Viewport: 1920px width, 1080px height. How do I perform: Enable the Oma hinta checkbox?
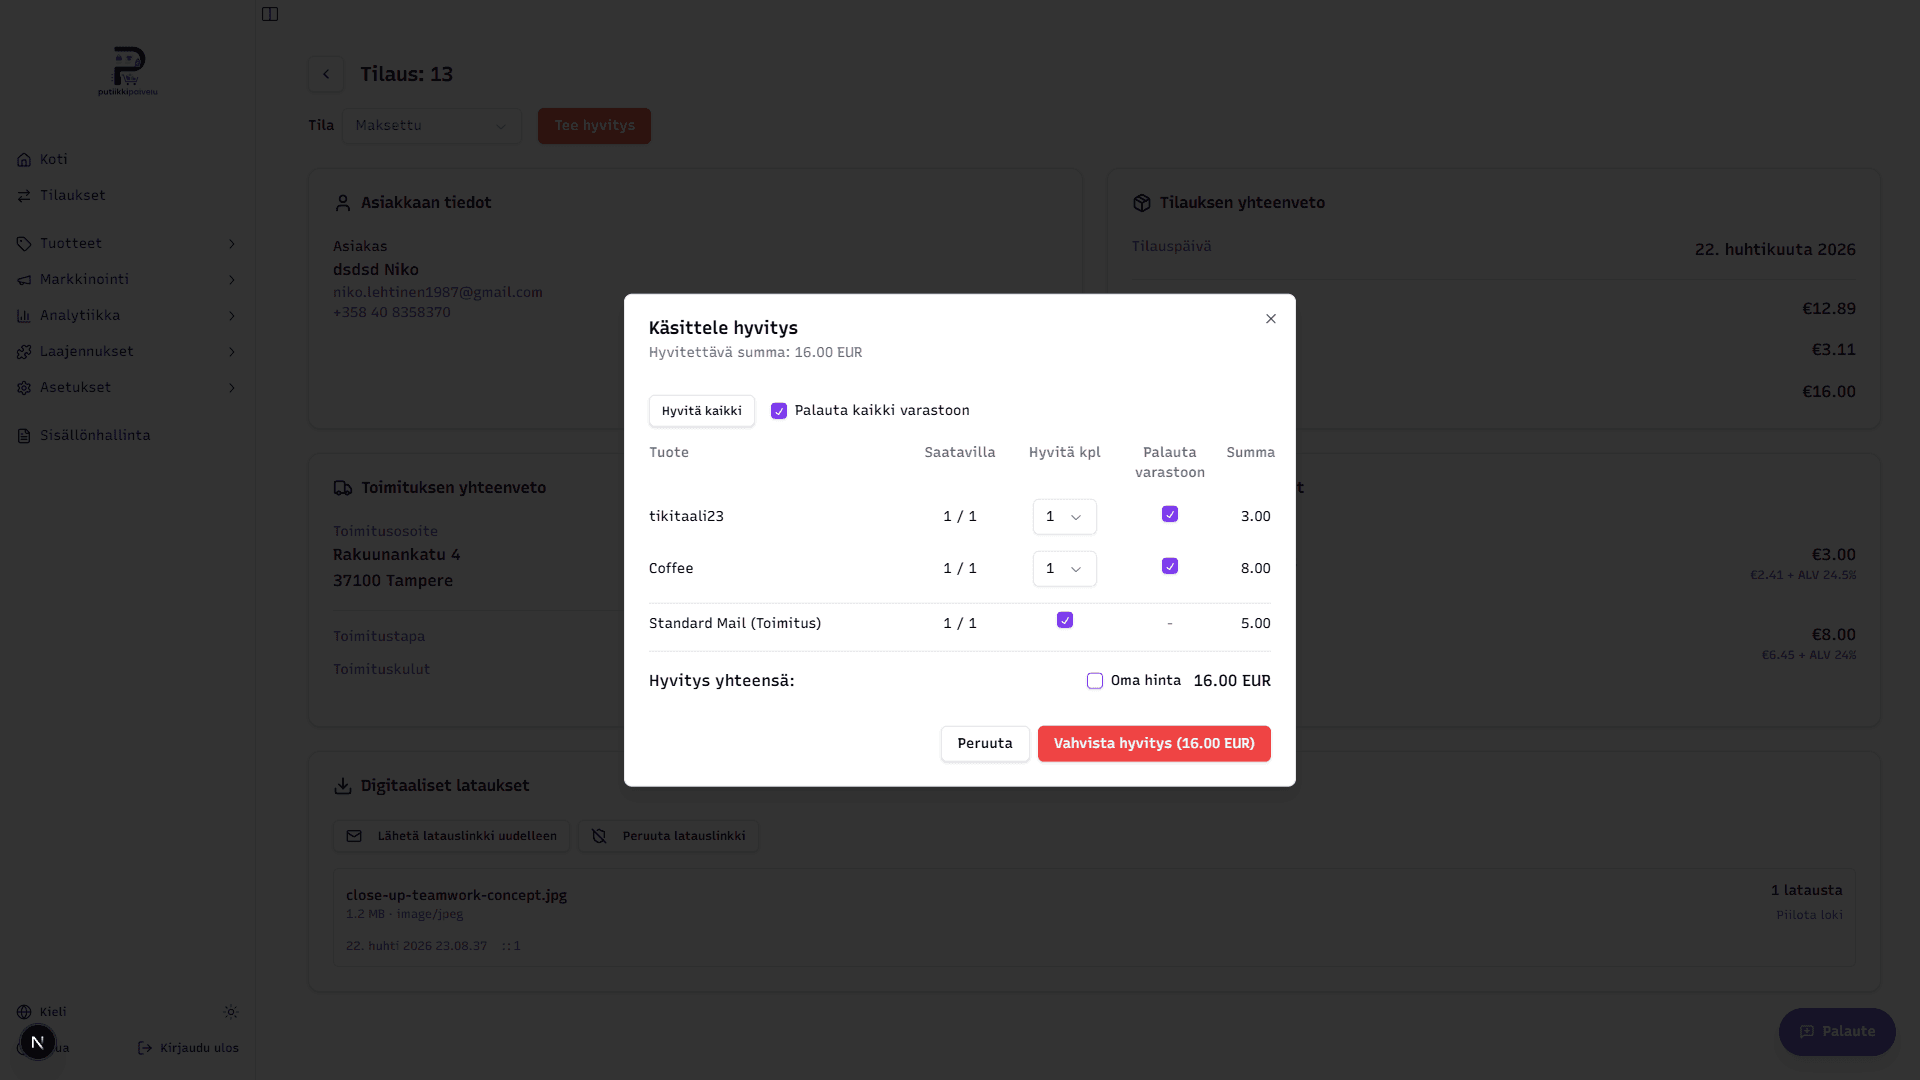click(x=1095, y=681)
